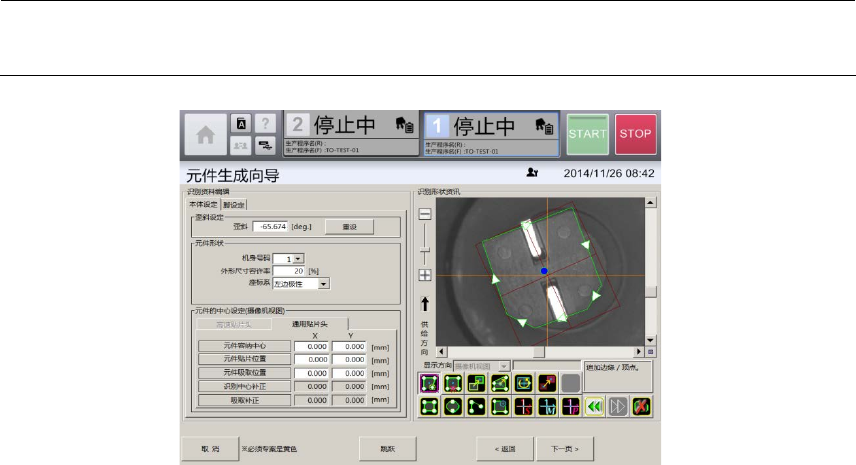Select the add edge/vertex tool icon
The image size is (856, 465).
pyautogui.click(x=429, y=381)
